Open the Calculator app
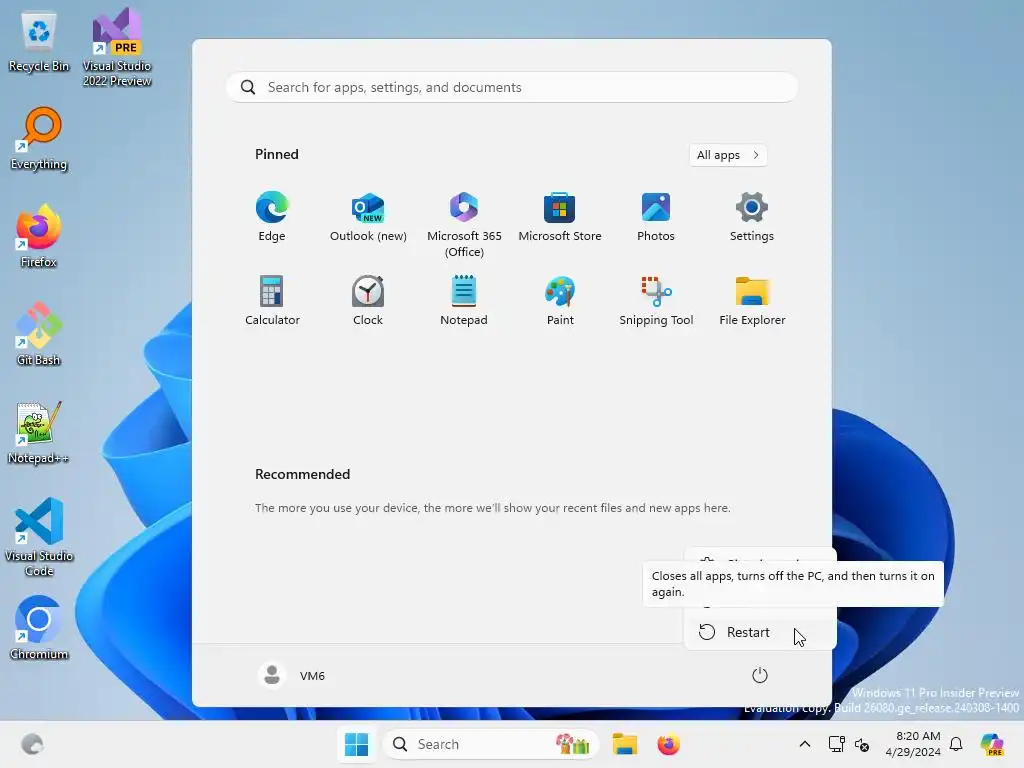 tap(272, 300)
